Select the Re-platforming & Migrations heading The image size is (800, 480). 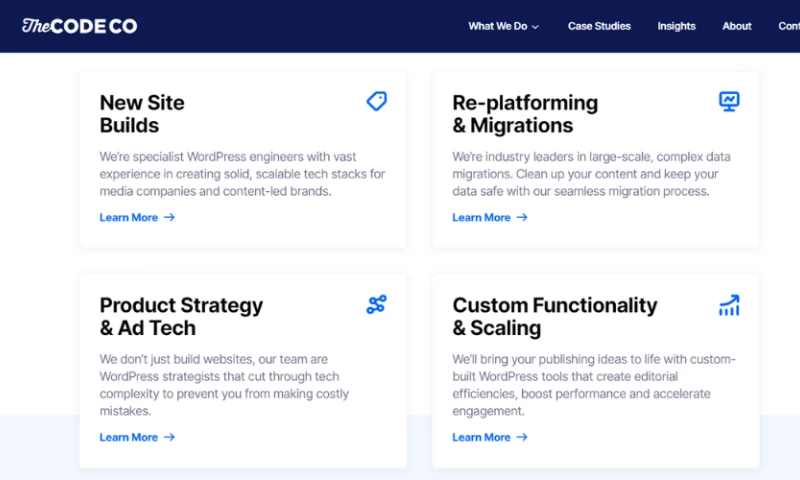click(x=525, y=114)
